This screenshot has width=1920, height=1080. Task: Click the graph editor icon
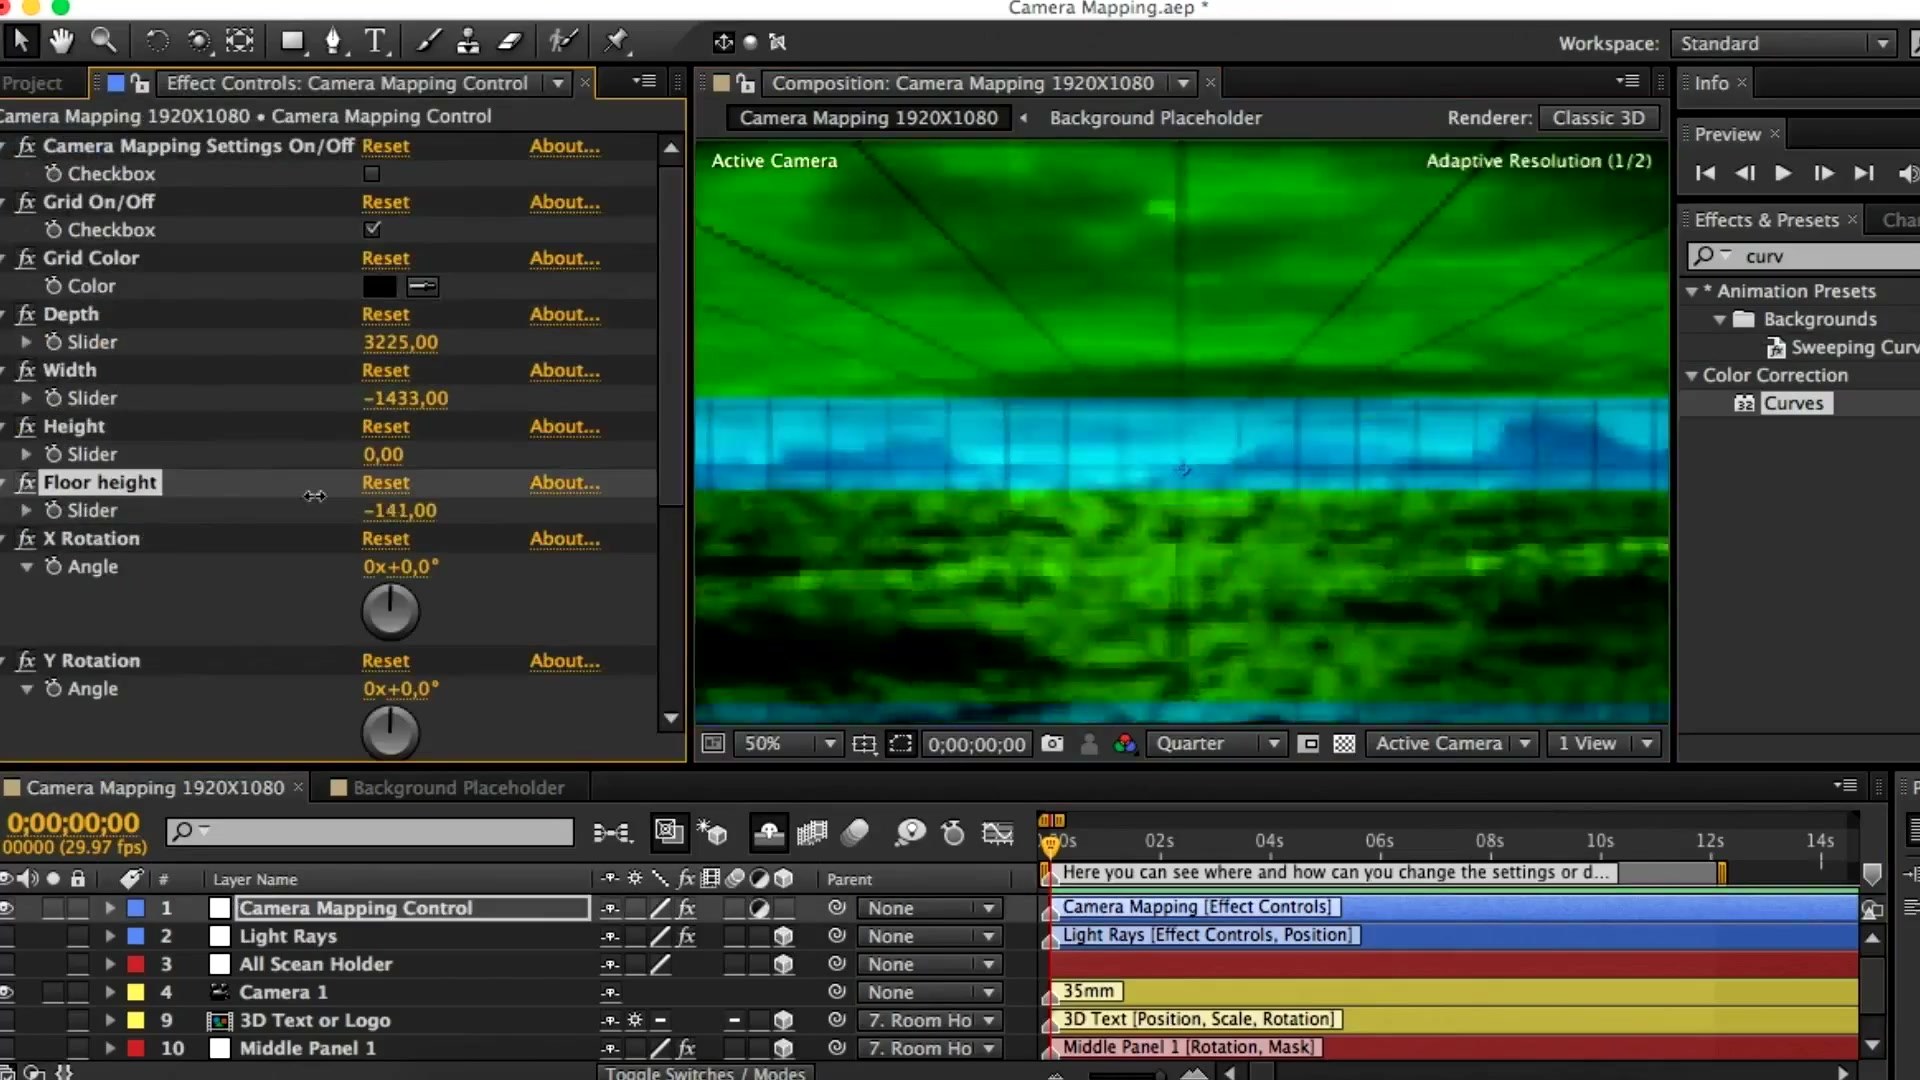(997, 831)
